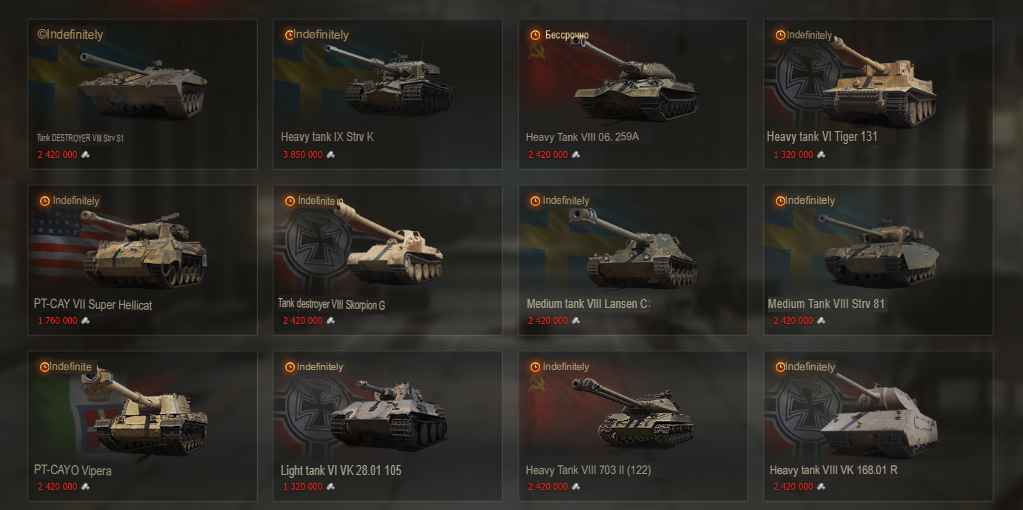This screenshot has width=1023, height=510.
Task: Open Heavy tank IX Strv K title
Action: [328, 137]
